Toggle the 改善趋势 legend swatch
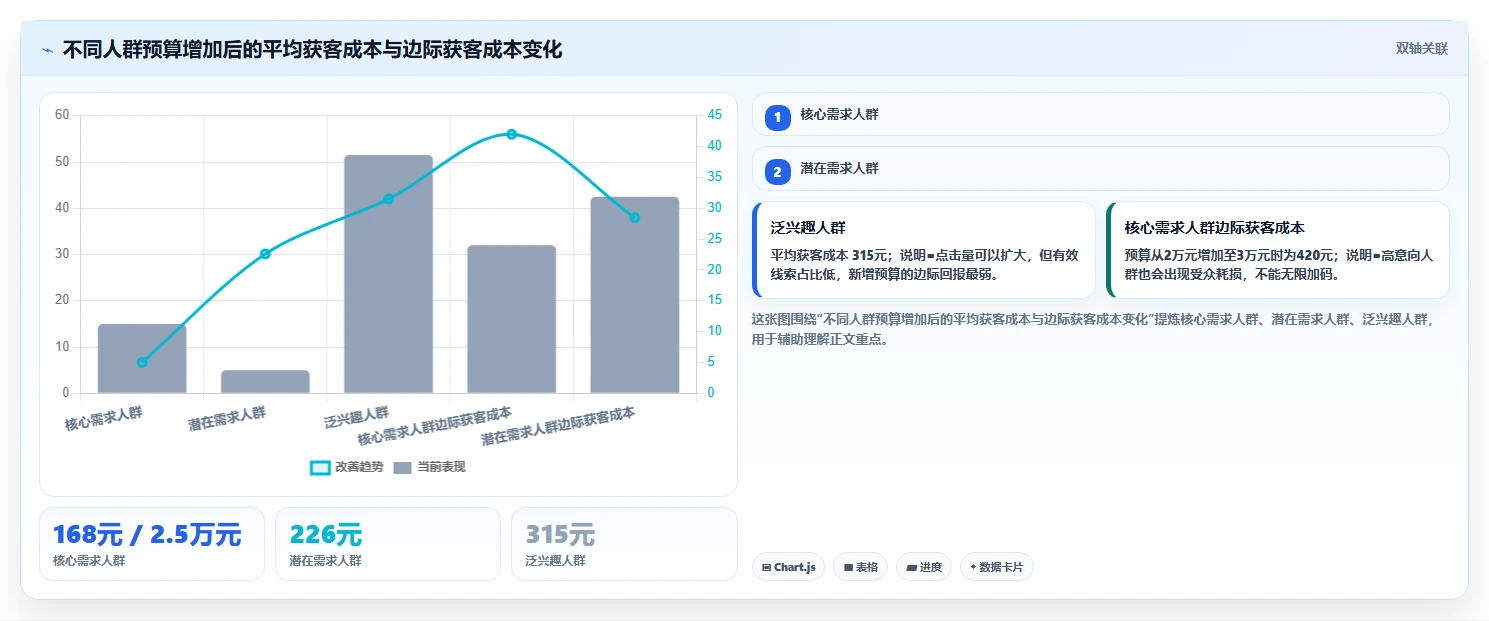Viewport: 1489px width, 621px height. click(320, 467)
